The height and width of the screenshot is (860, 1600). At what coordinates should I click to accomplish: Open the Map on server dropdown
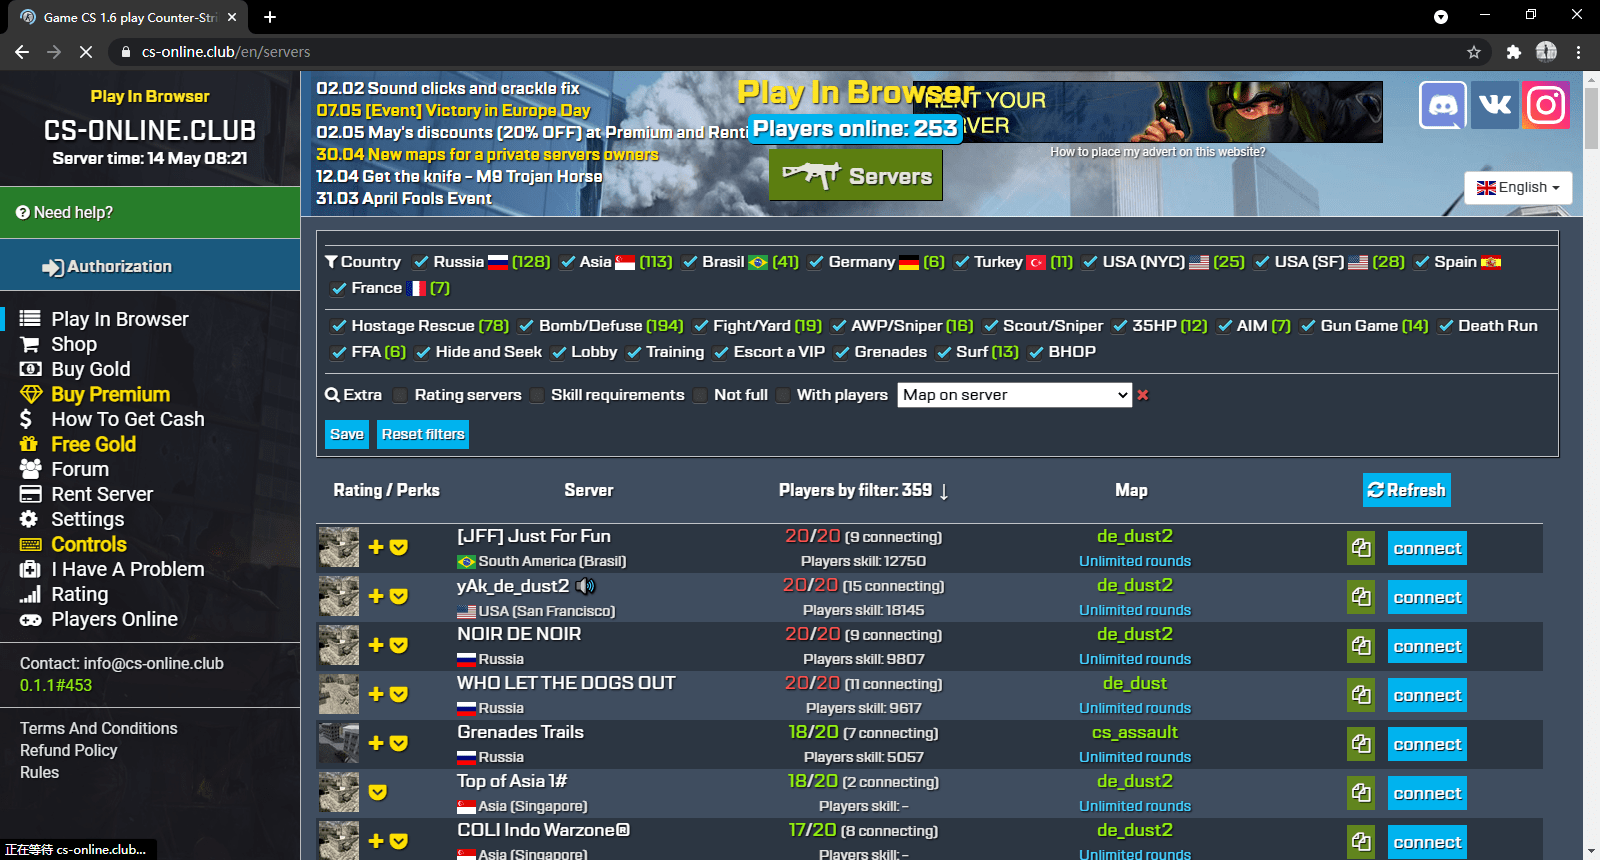(1015, 395)
